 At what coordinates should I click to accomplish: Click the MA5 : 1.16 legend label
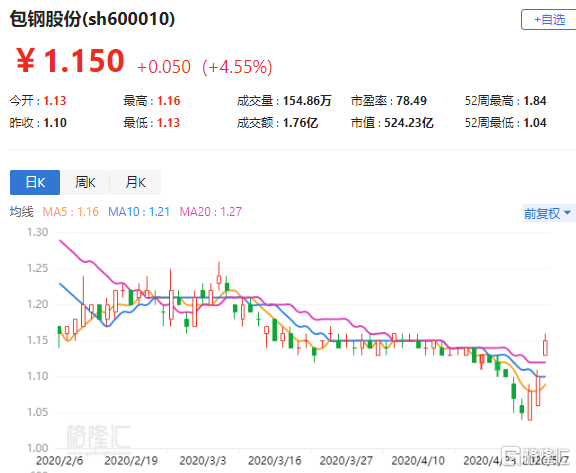[71, 212]
